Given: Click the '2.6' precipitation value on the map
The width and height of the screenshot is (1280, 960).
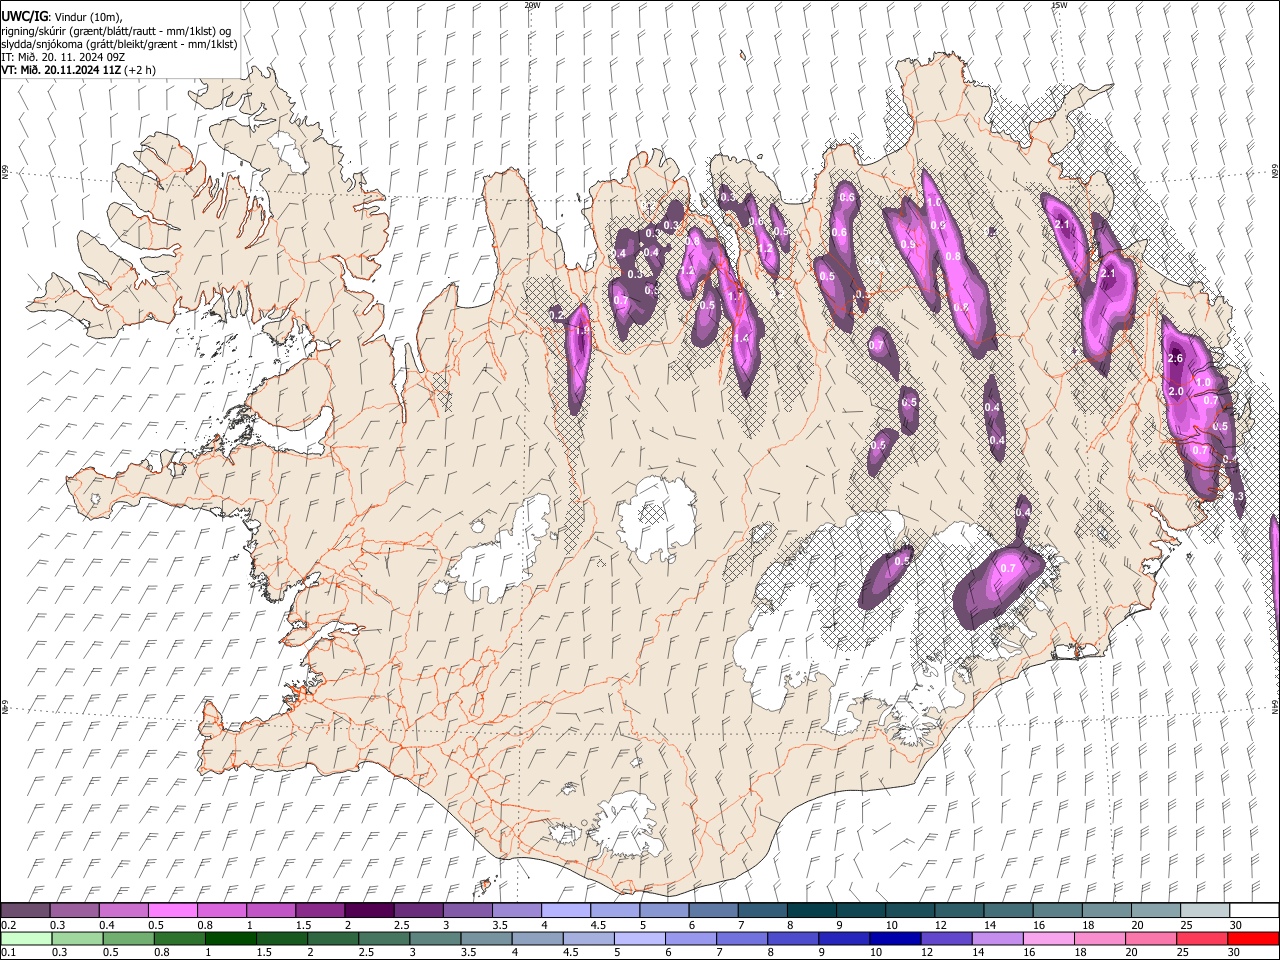Looking at the screenshot, I should (1175, 358).
